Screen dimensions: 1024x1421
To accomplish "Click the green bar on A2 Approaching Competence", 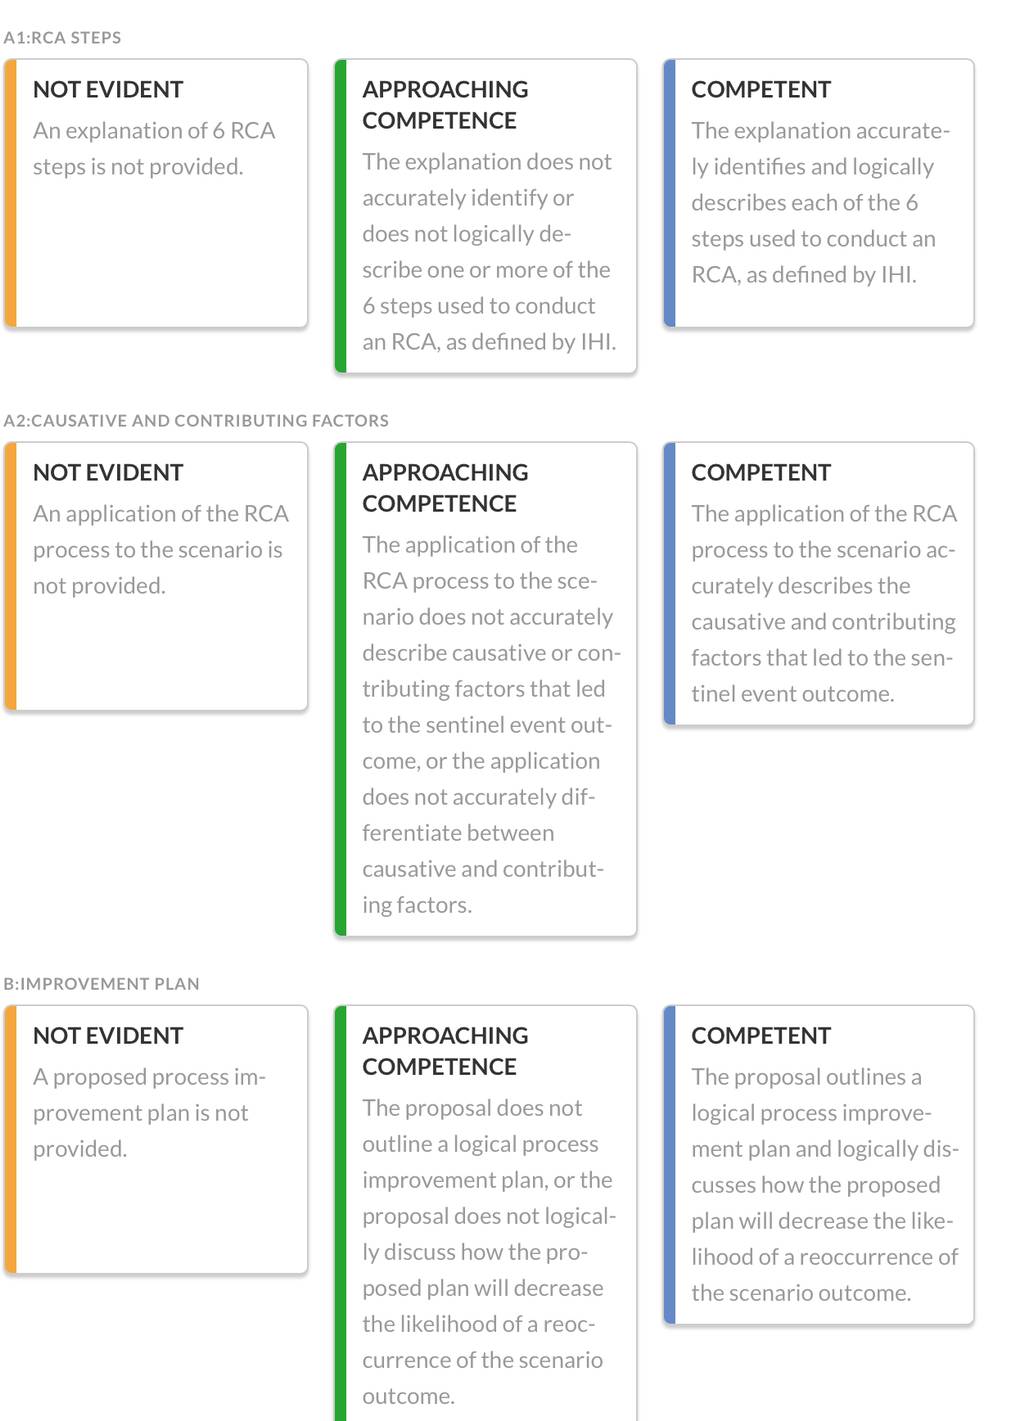I will tap(340, 689).
